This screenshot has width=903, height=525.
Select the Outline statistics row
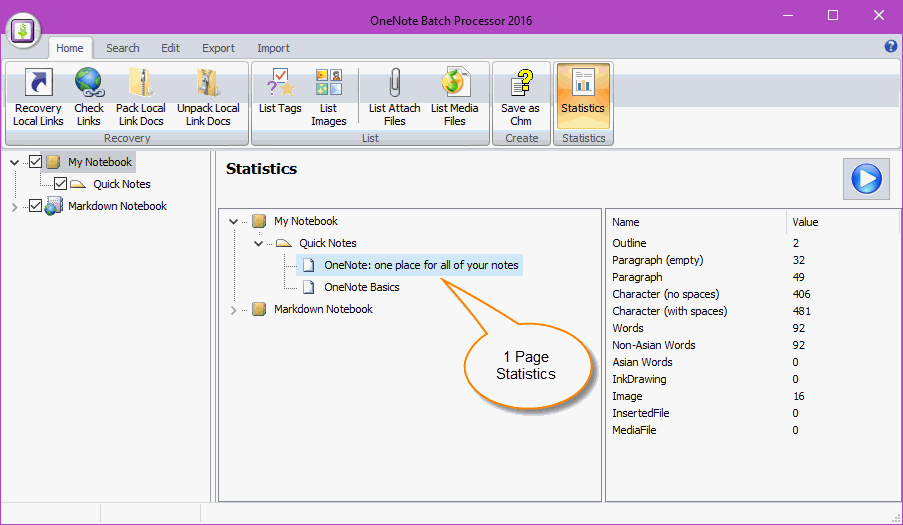753,243
